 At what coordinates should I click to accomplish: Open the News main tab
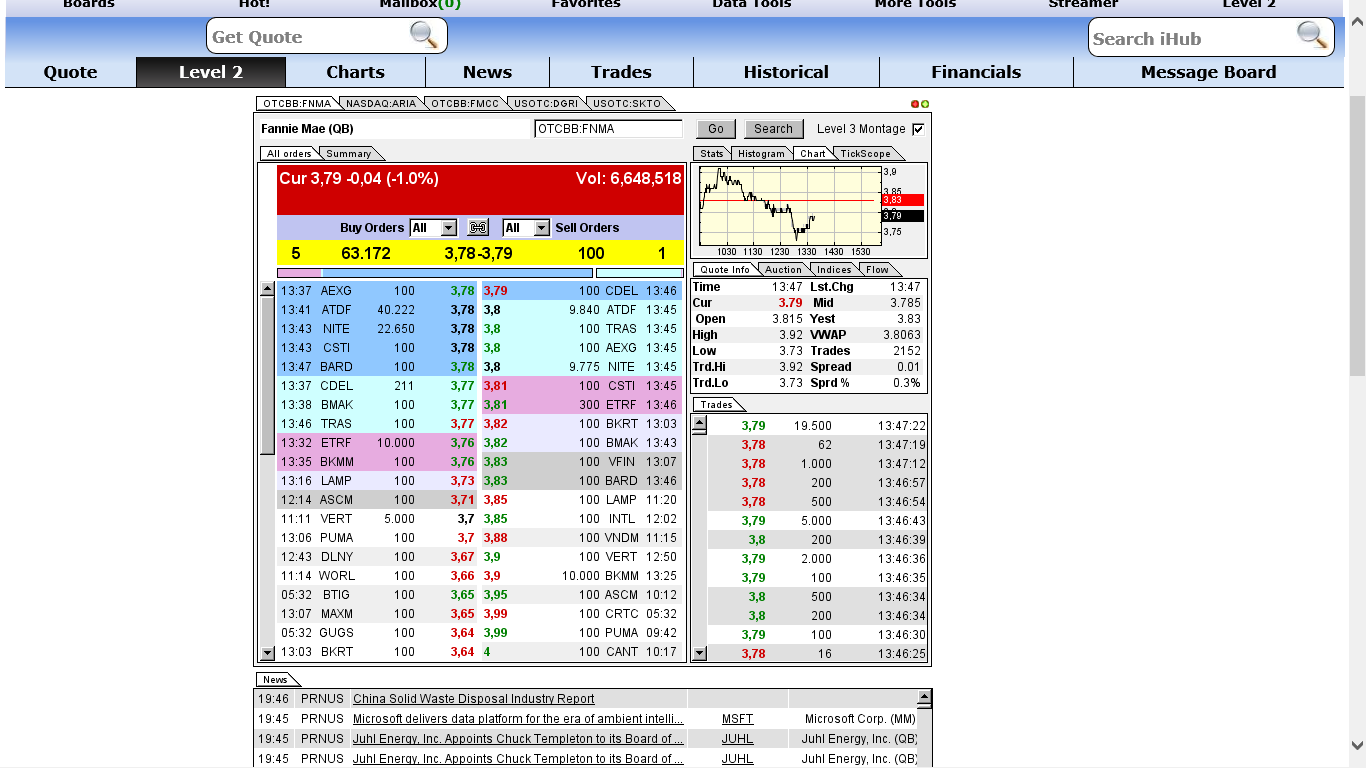pos(487,72)
